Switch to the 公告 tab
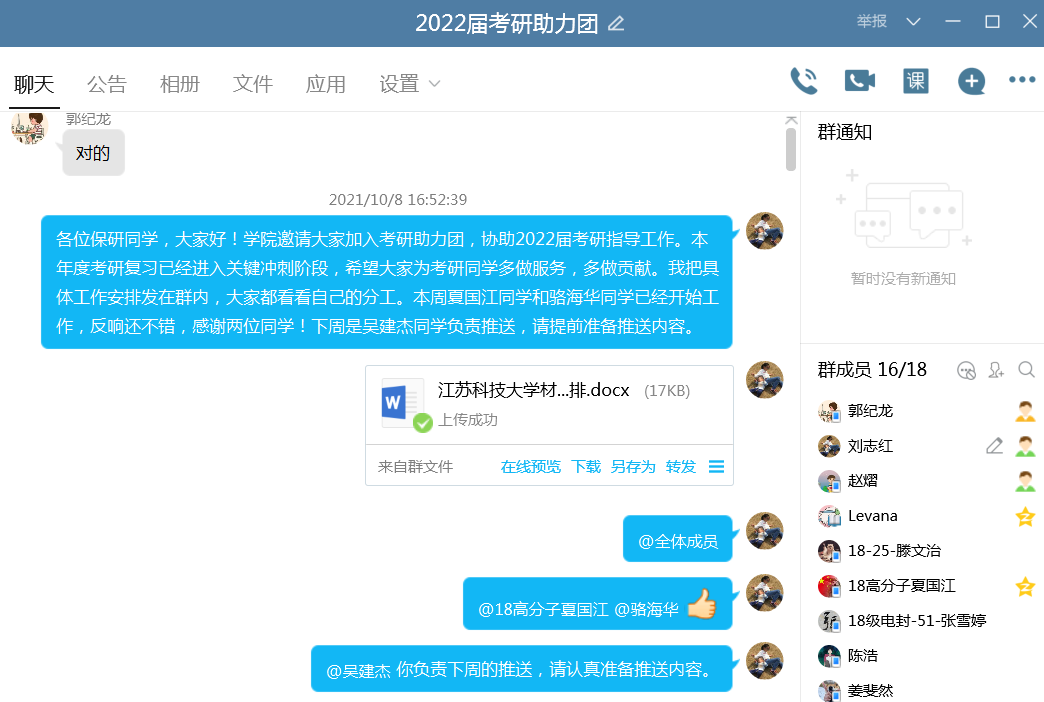The image size is (1044, 702). coord(107,84)
